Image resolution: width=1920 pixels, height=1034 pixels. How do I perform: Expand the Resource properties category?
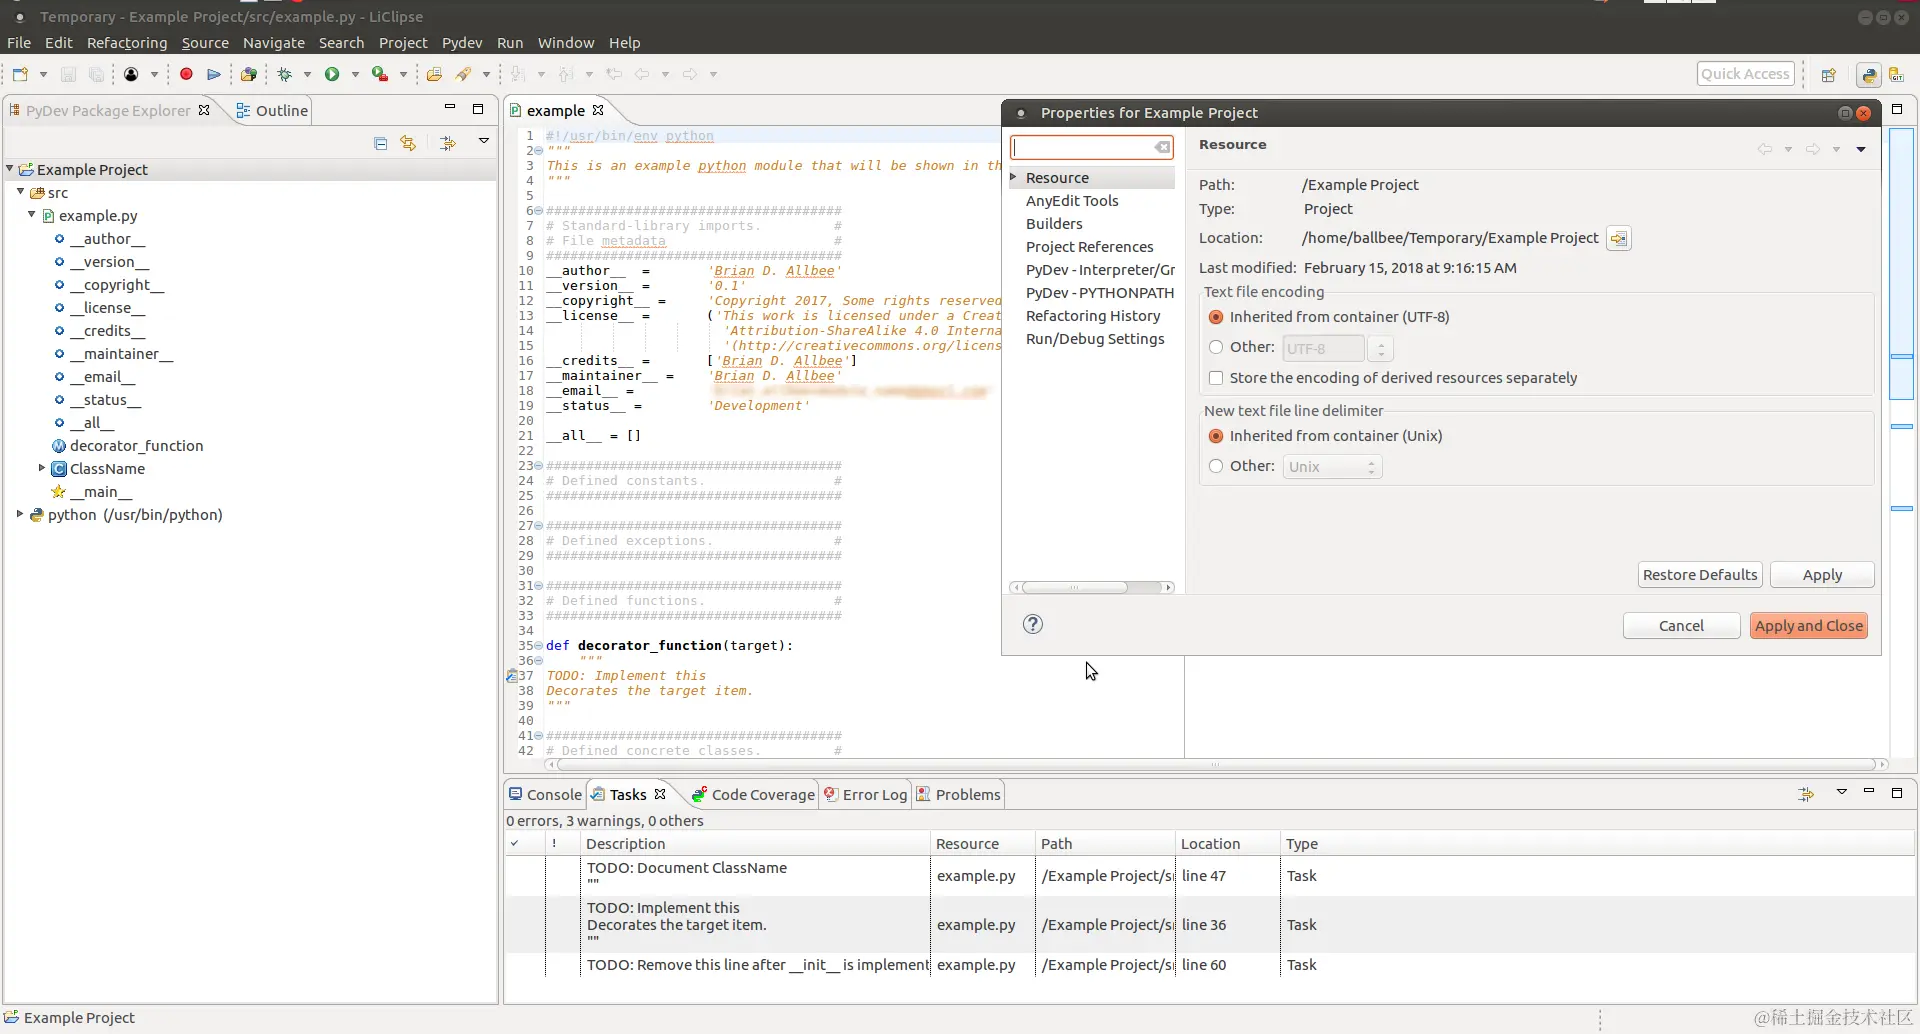(x=1014, y=177)
